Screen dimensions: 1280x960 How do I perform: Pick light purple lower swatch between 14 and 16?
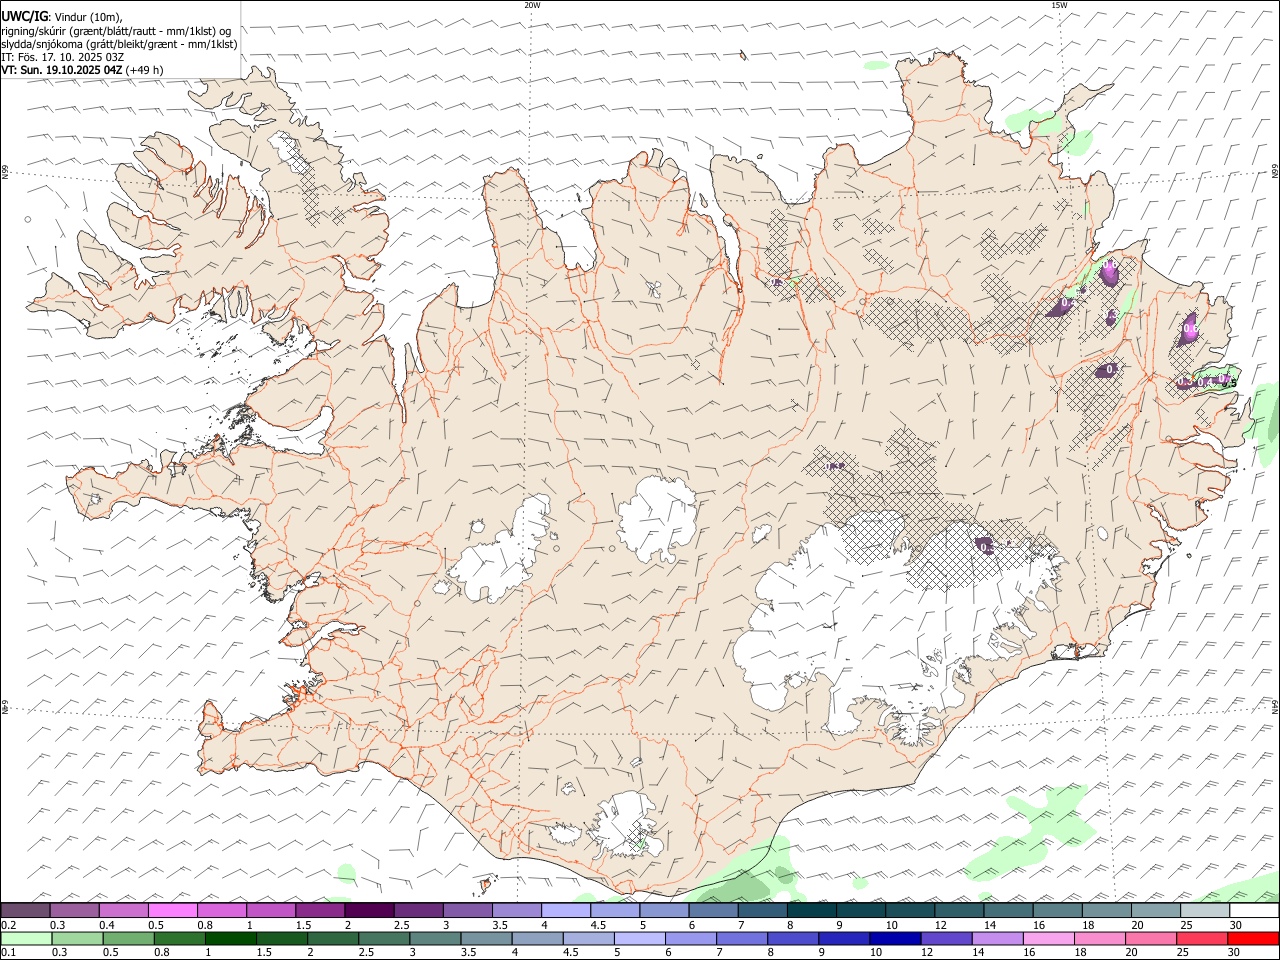[x=997, y=939]
